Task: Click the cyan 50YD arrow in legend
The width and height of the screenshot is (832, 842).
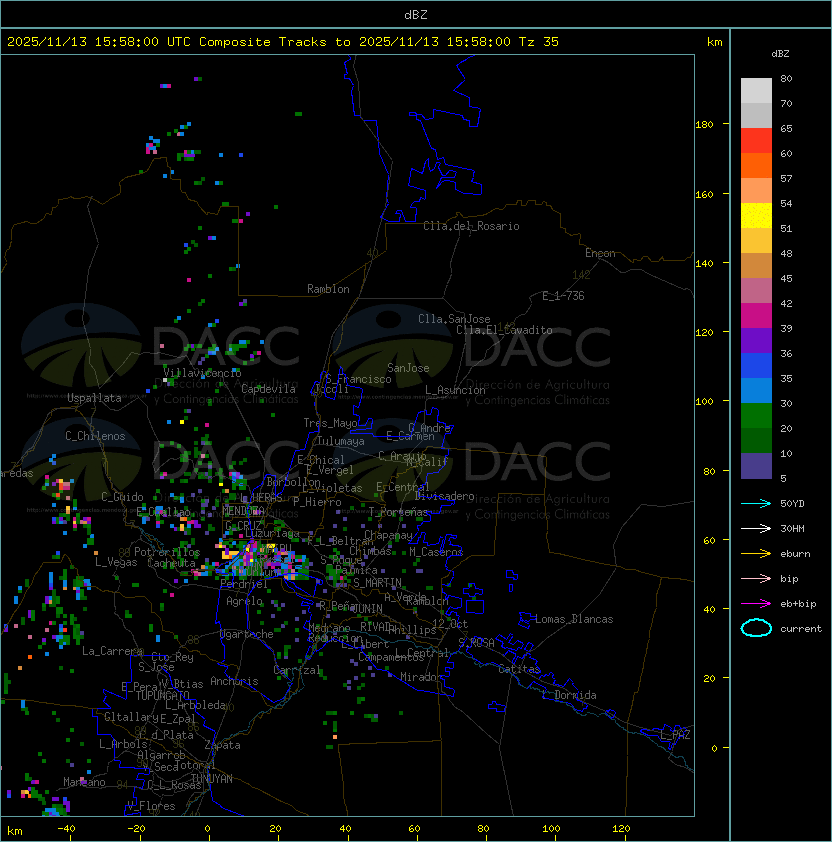Action: [756, 503]
